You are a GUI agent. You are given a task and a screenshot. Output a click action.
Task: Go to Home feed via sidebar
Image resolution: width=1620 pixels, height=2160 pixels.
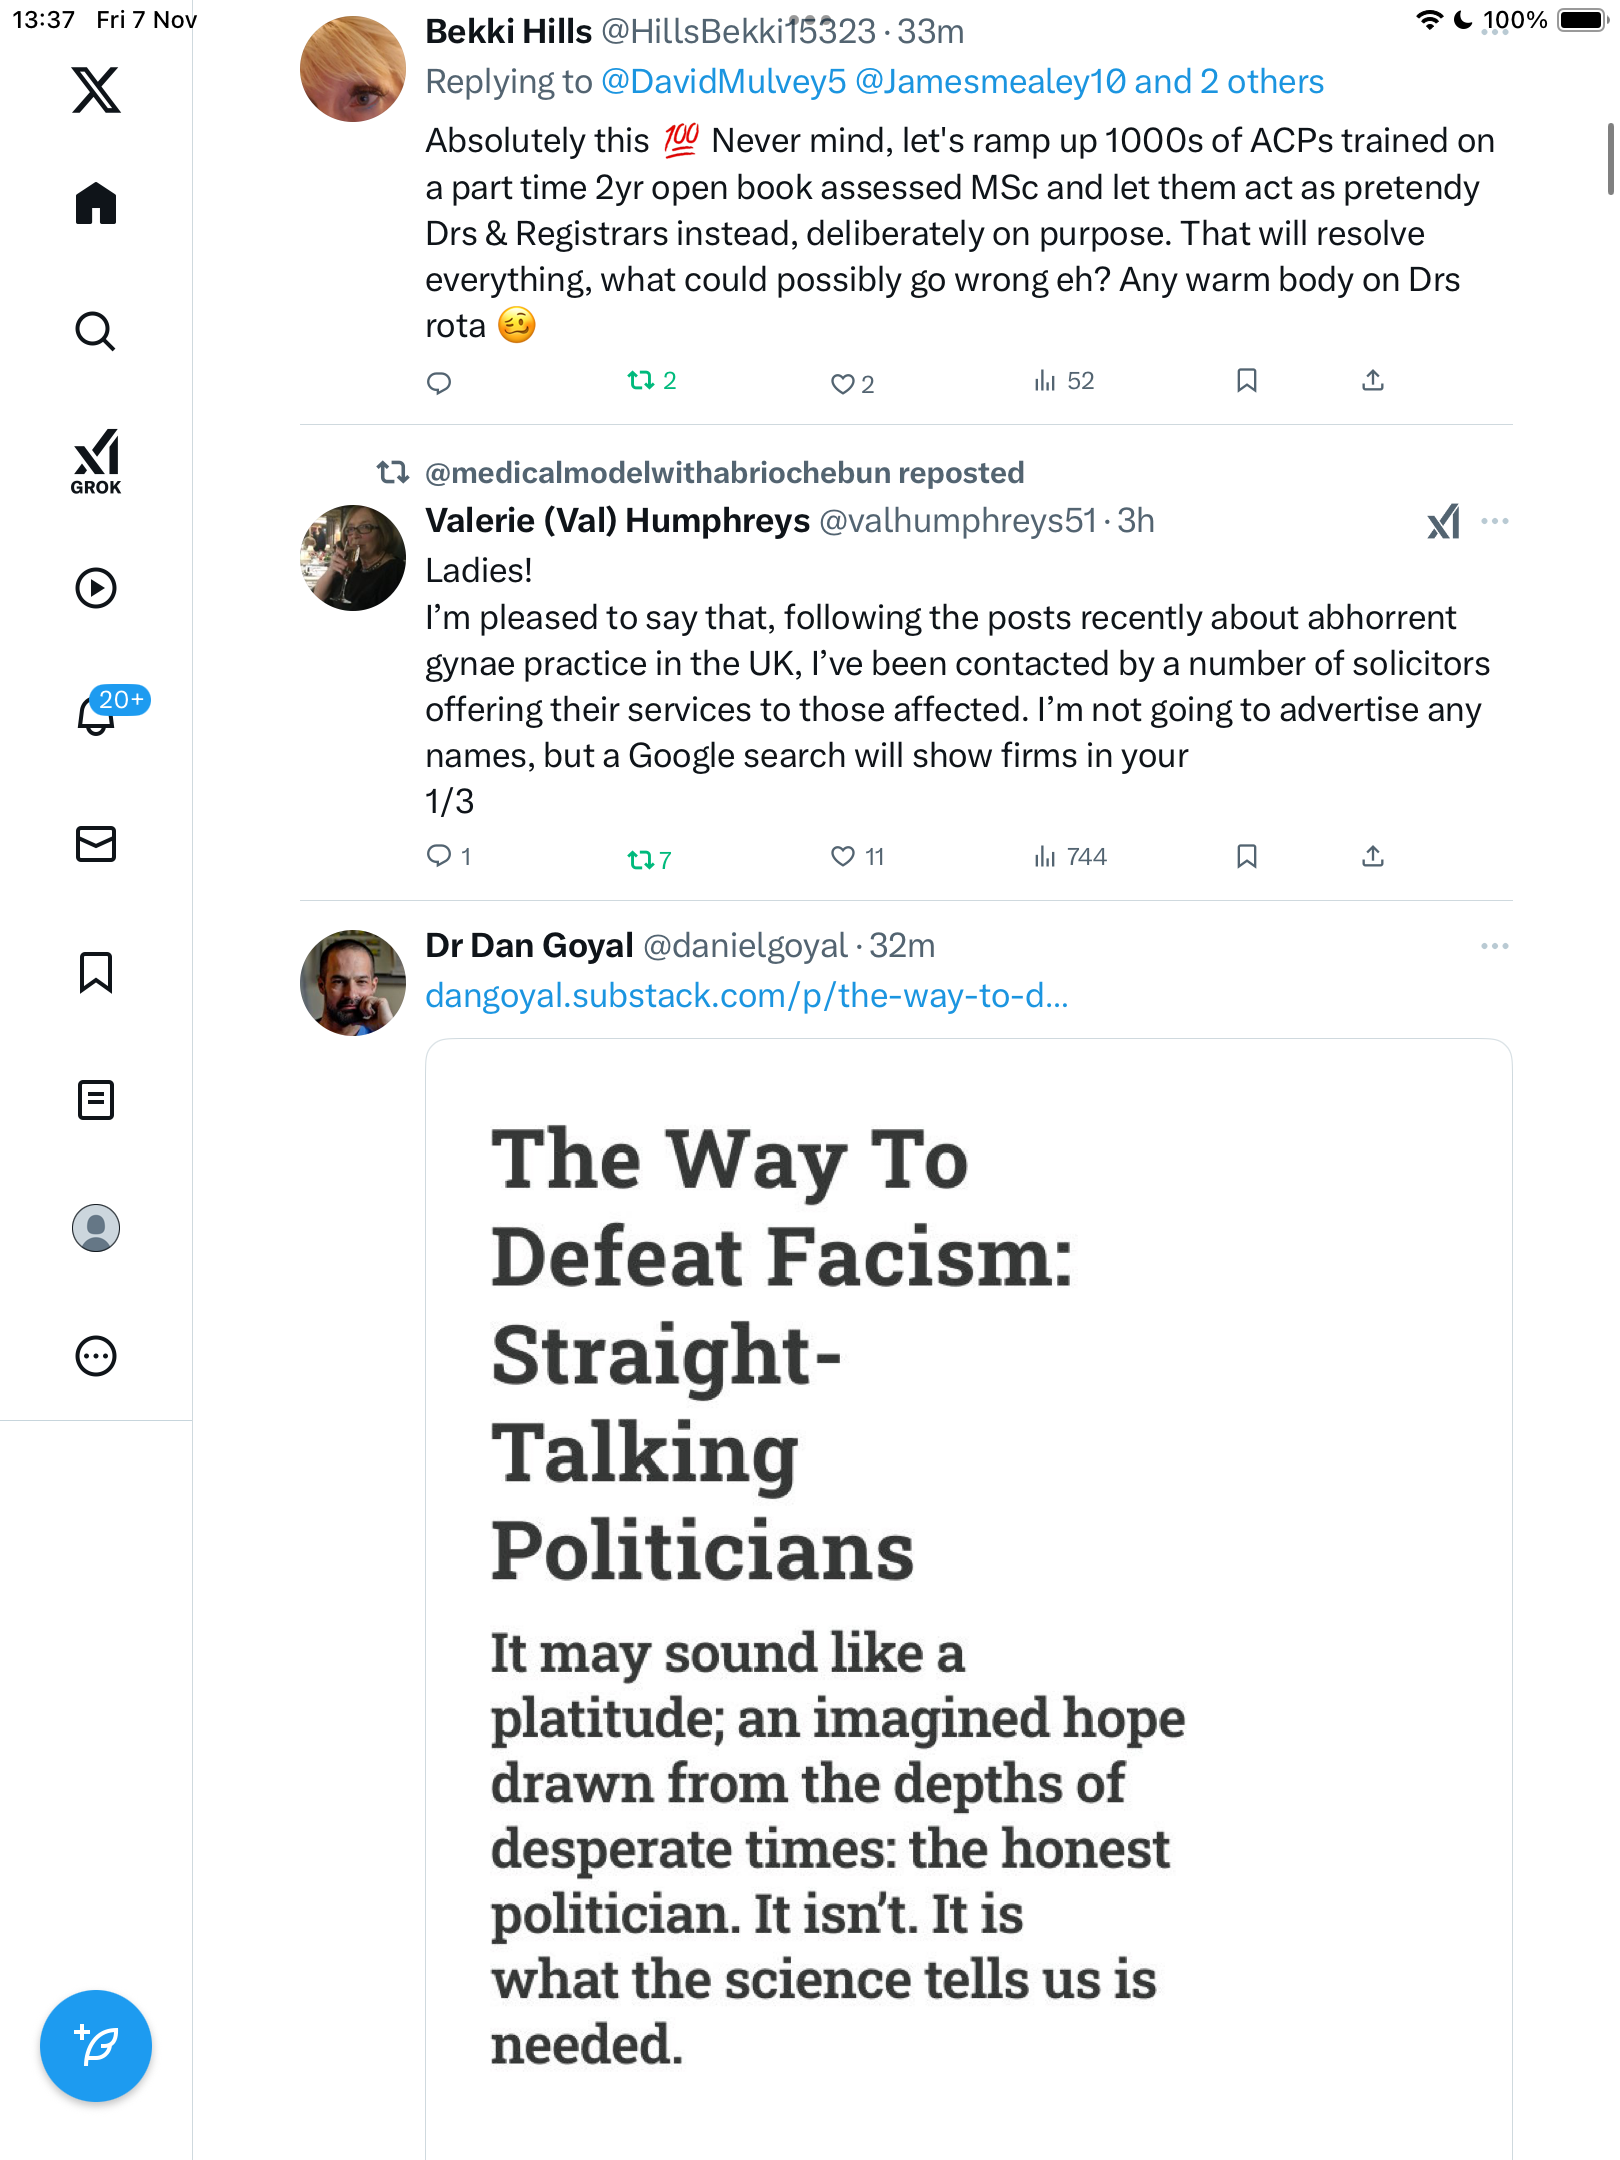(96, 204)
